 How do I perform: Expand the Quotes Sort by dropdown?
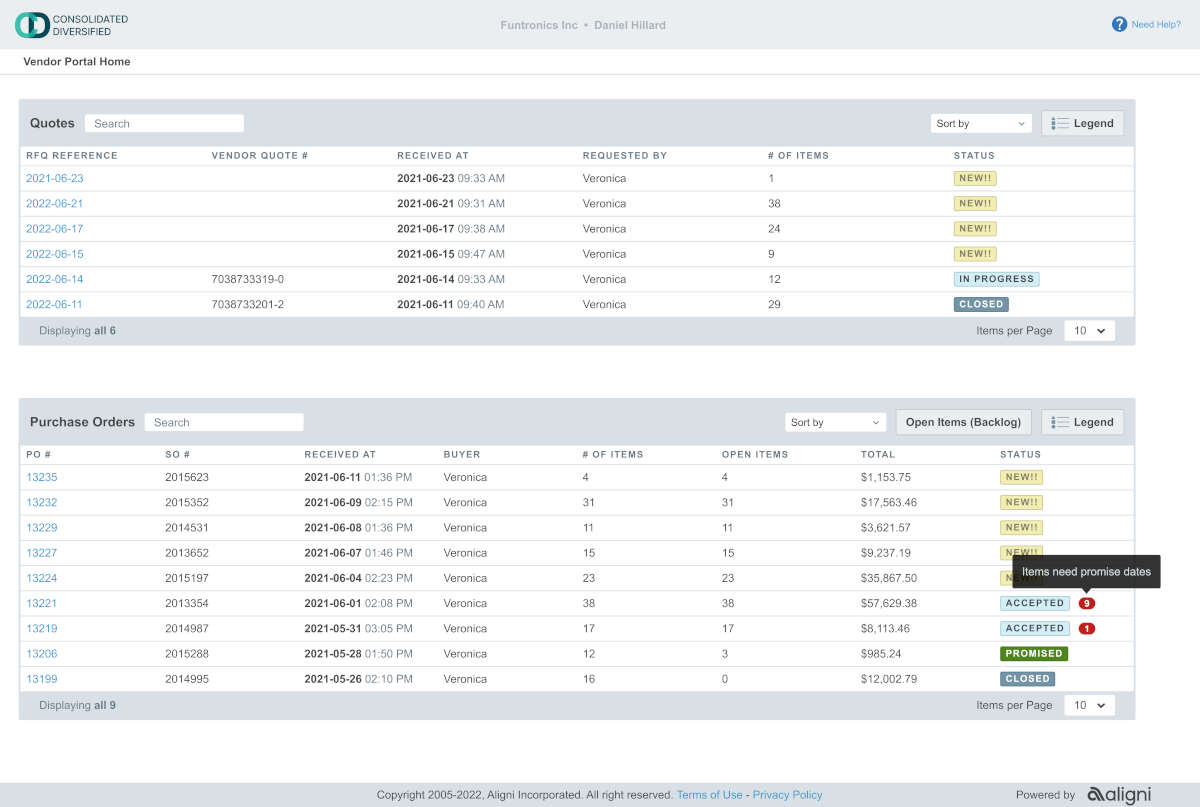[x=980, y=124]
